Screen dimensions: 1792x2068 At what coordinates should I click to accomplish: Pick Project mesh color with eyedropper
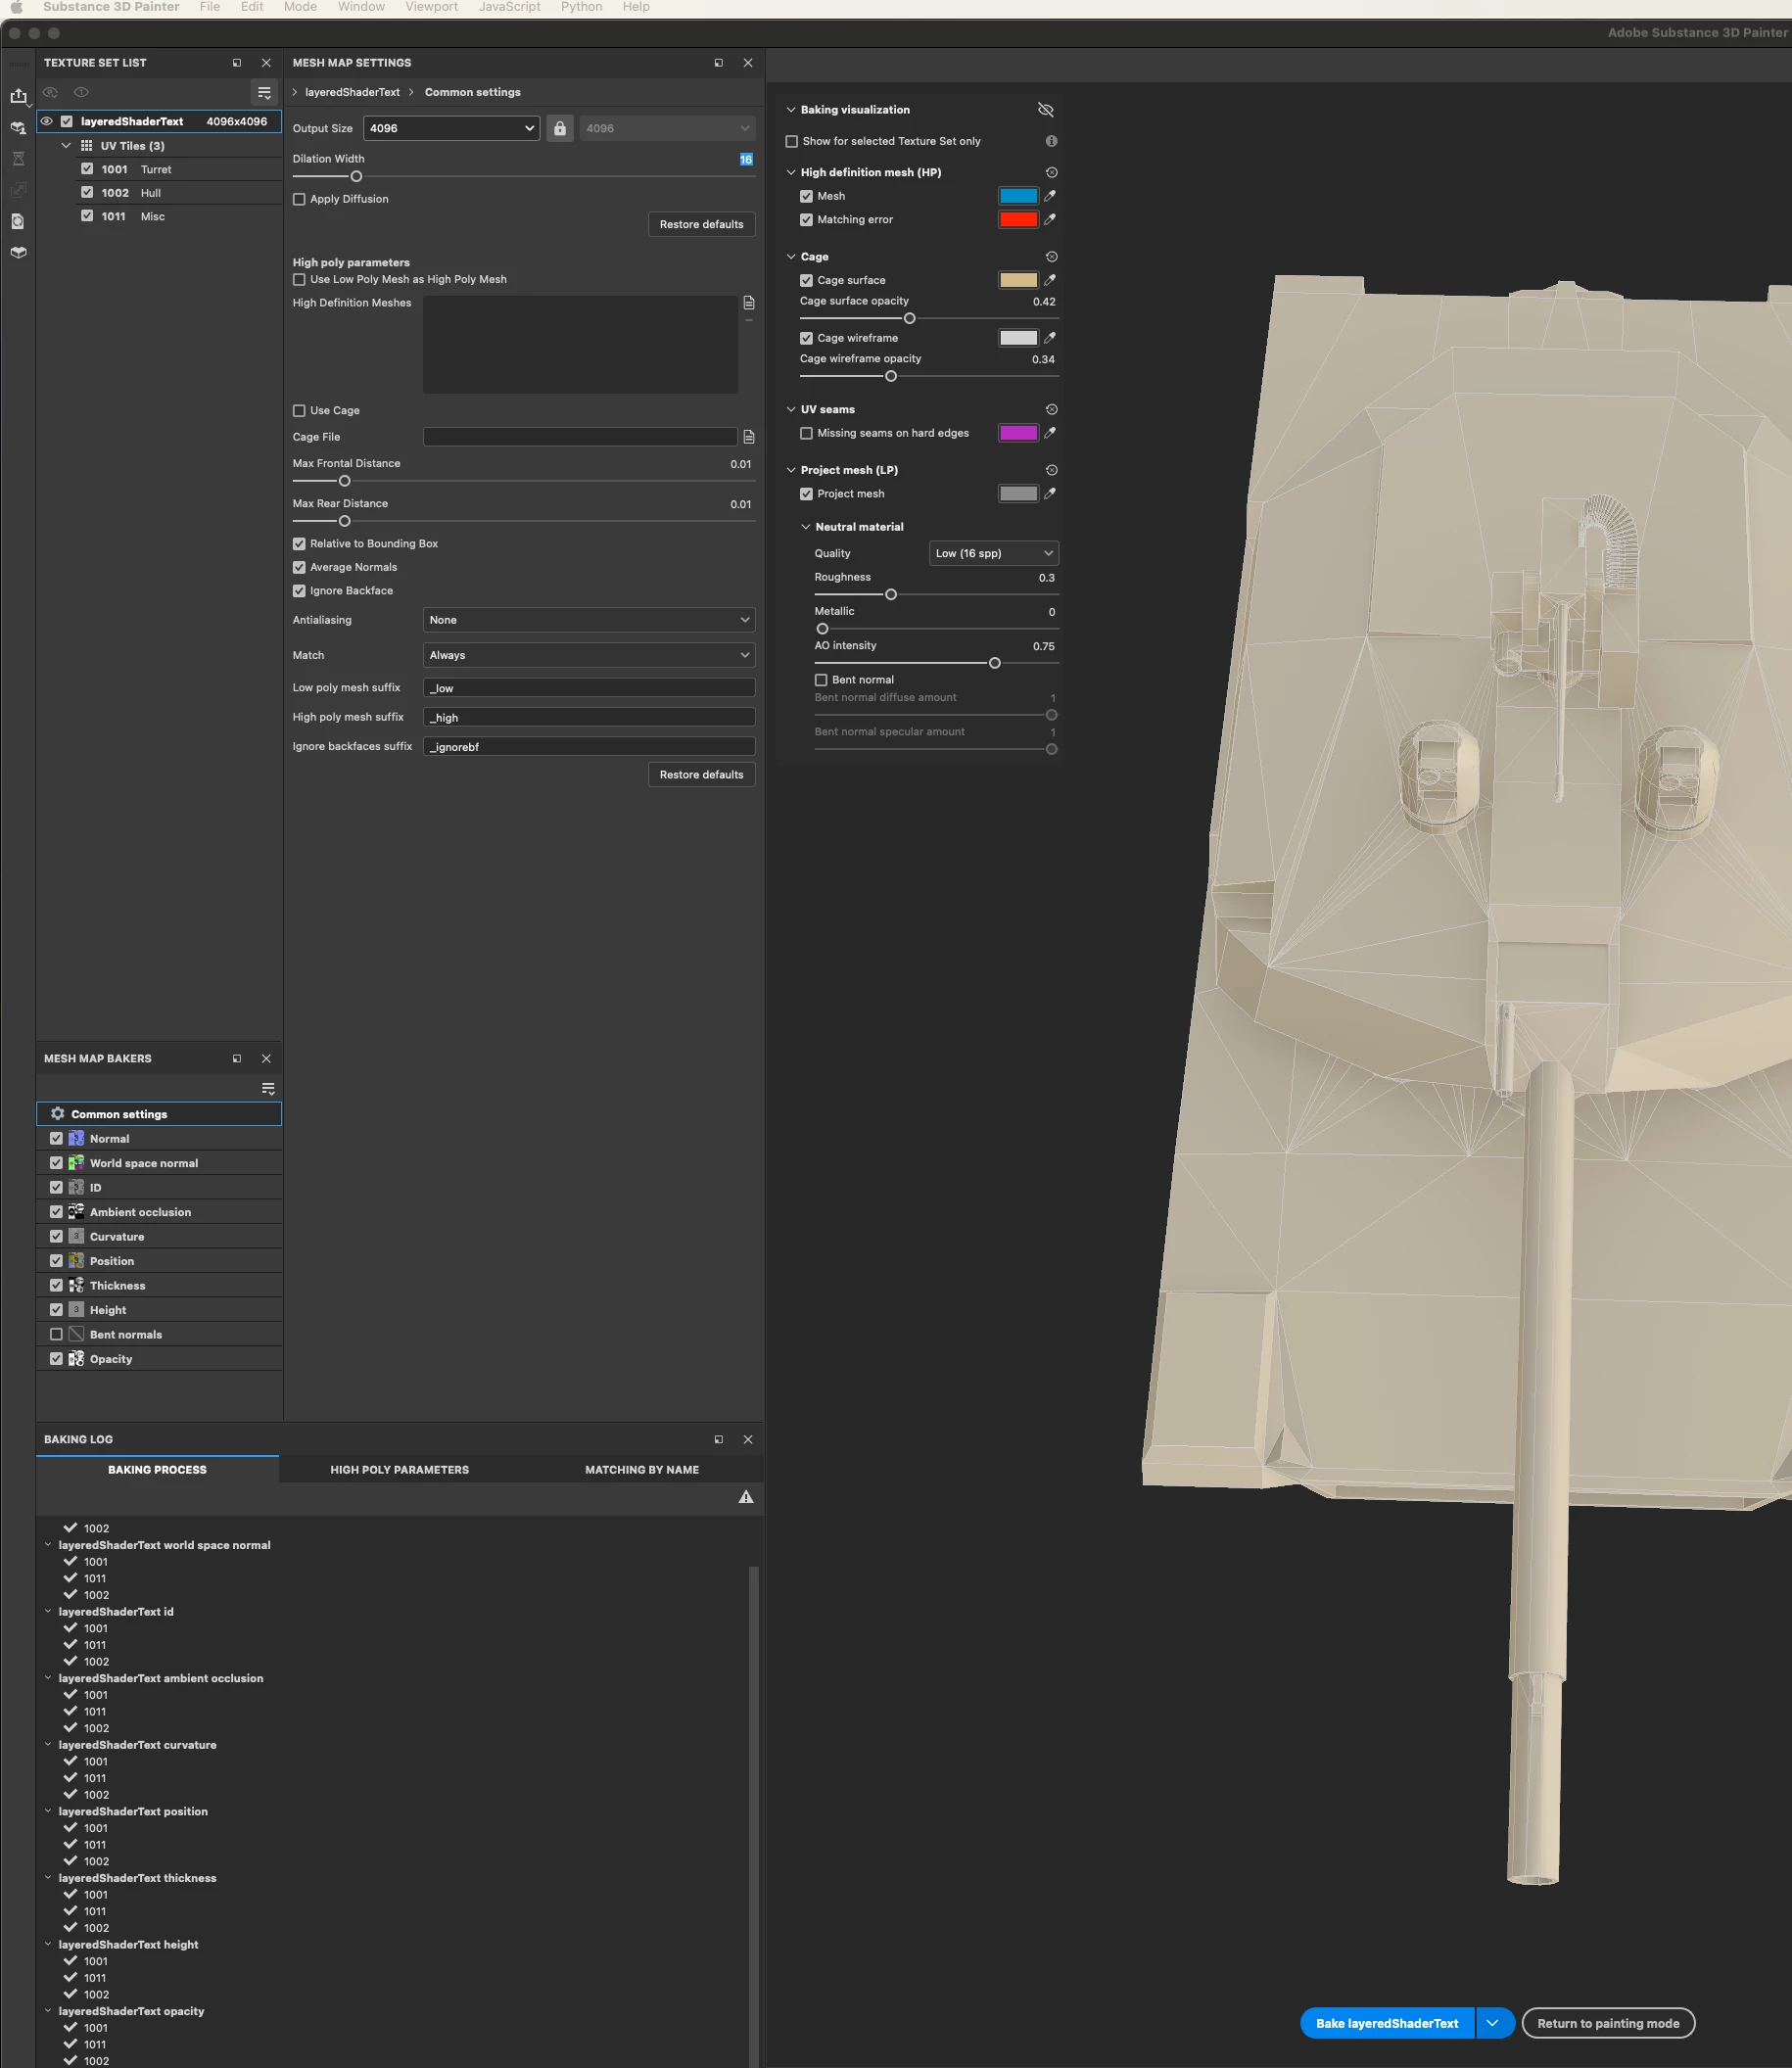(1050, 494)
